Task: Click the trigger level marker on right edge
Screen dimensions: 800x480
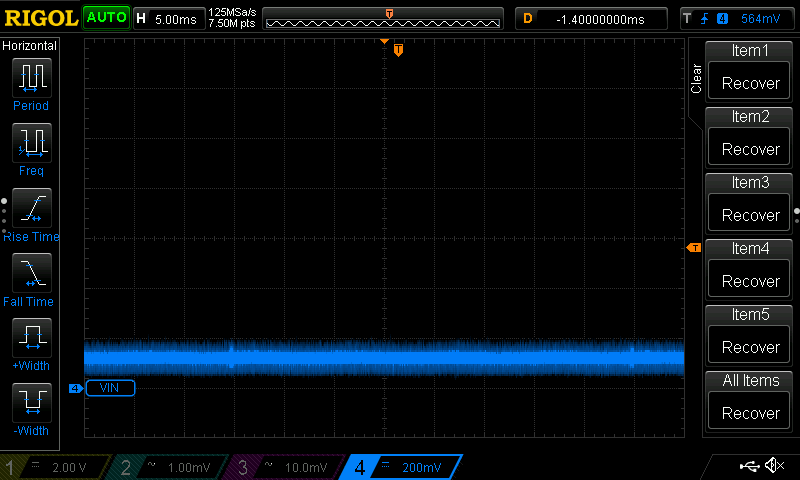Action: [x=694, y=248]
